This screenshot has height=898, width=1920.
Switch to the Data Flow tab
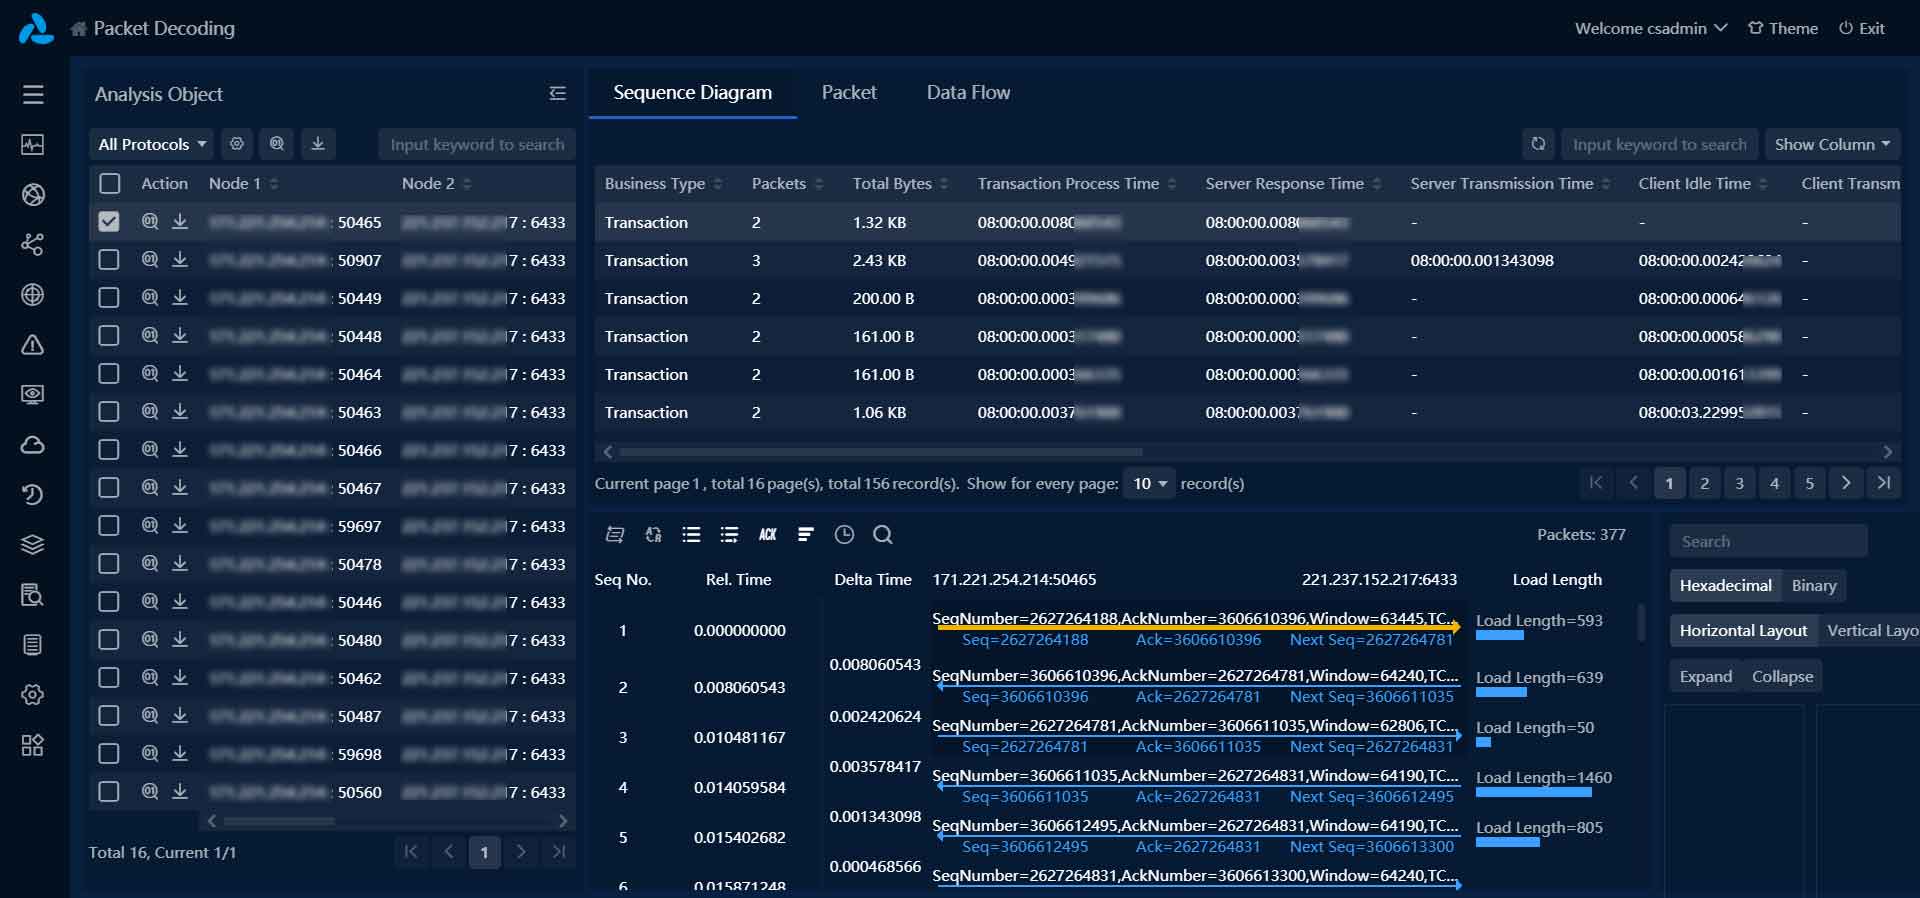pyautogui.click(x=967, y=93)
